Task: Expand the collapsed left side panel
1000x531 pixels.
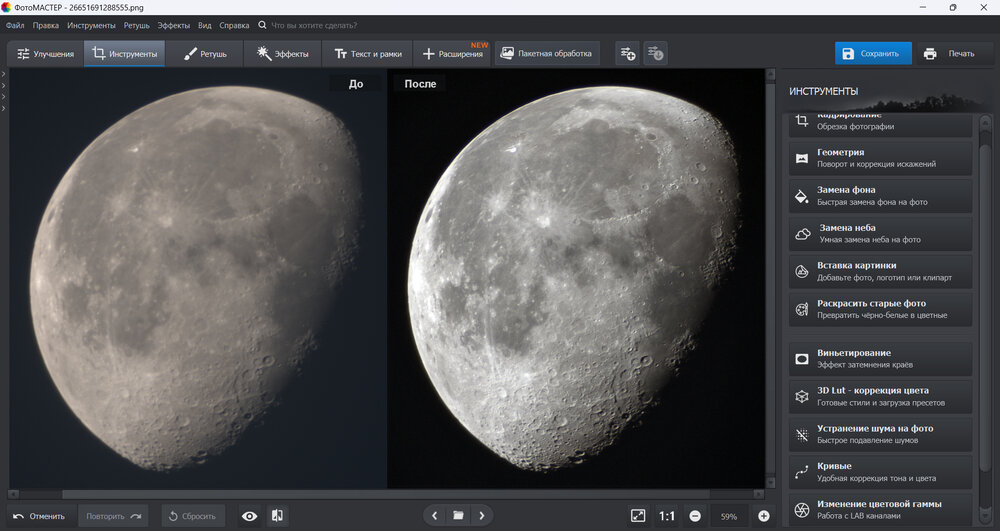Action: point(4,74)
